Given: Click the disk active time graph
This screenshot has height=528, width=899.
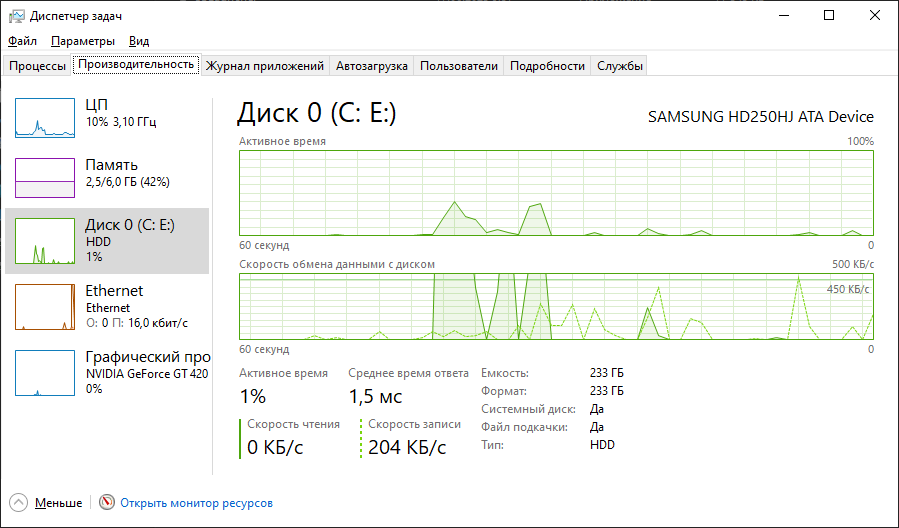Looking at the screenshot, I should click(556, 192).
